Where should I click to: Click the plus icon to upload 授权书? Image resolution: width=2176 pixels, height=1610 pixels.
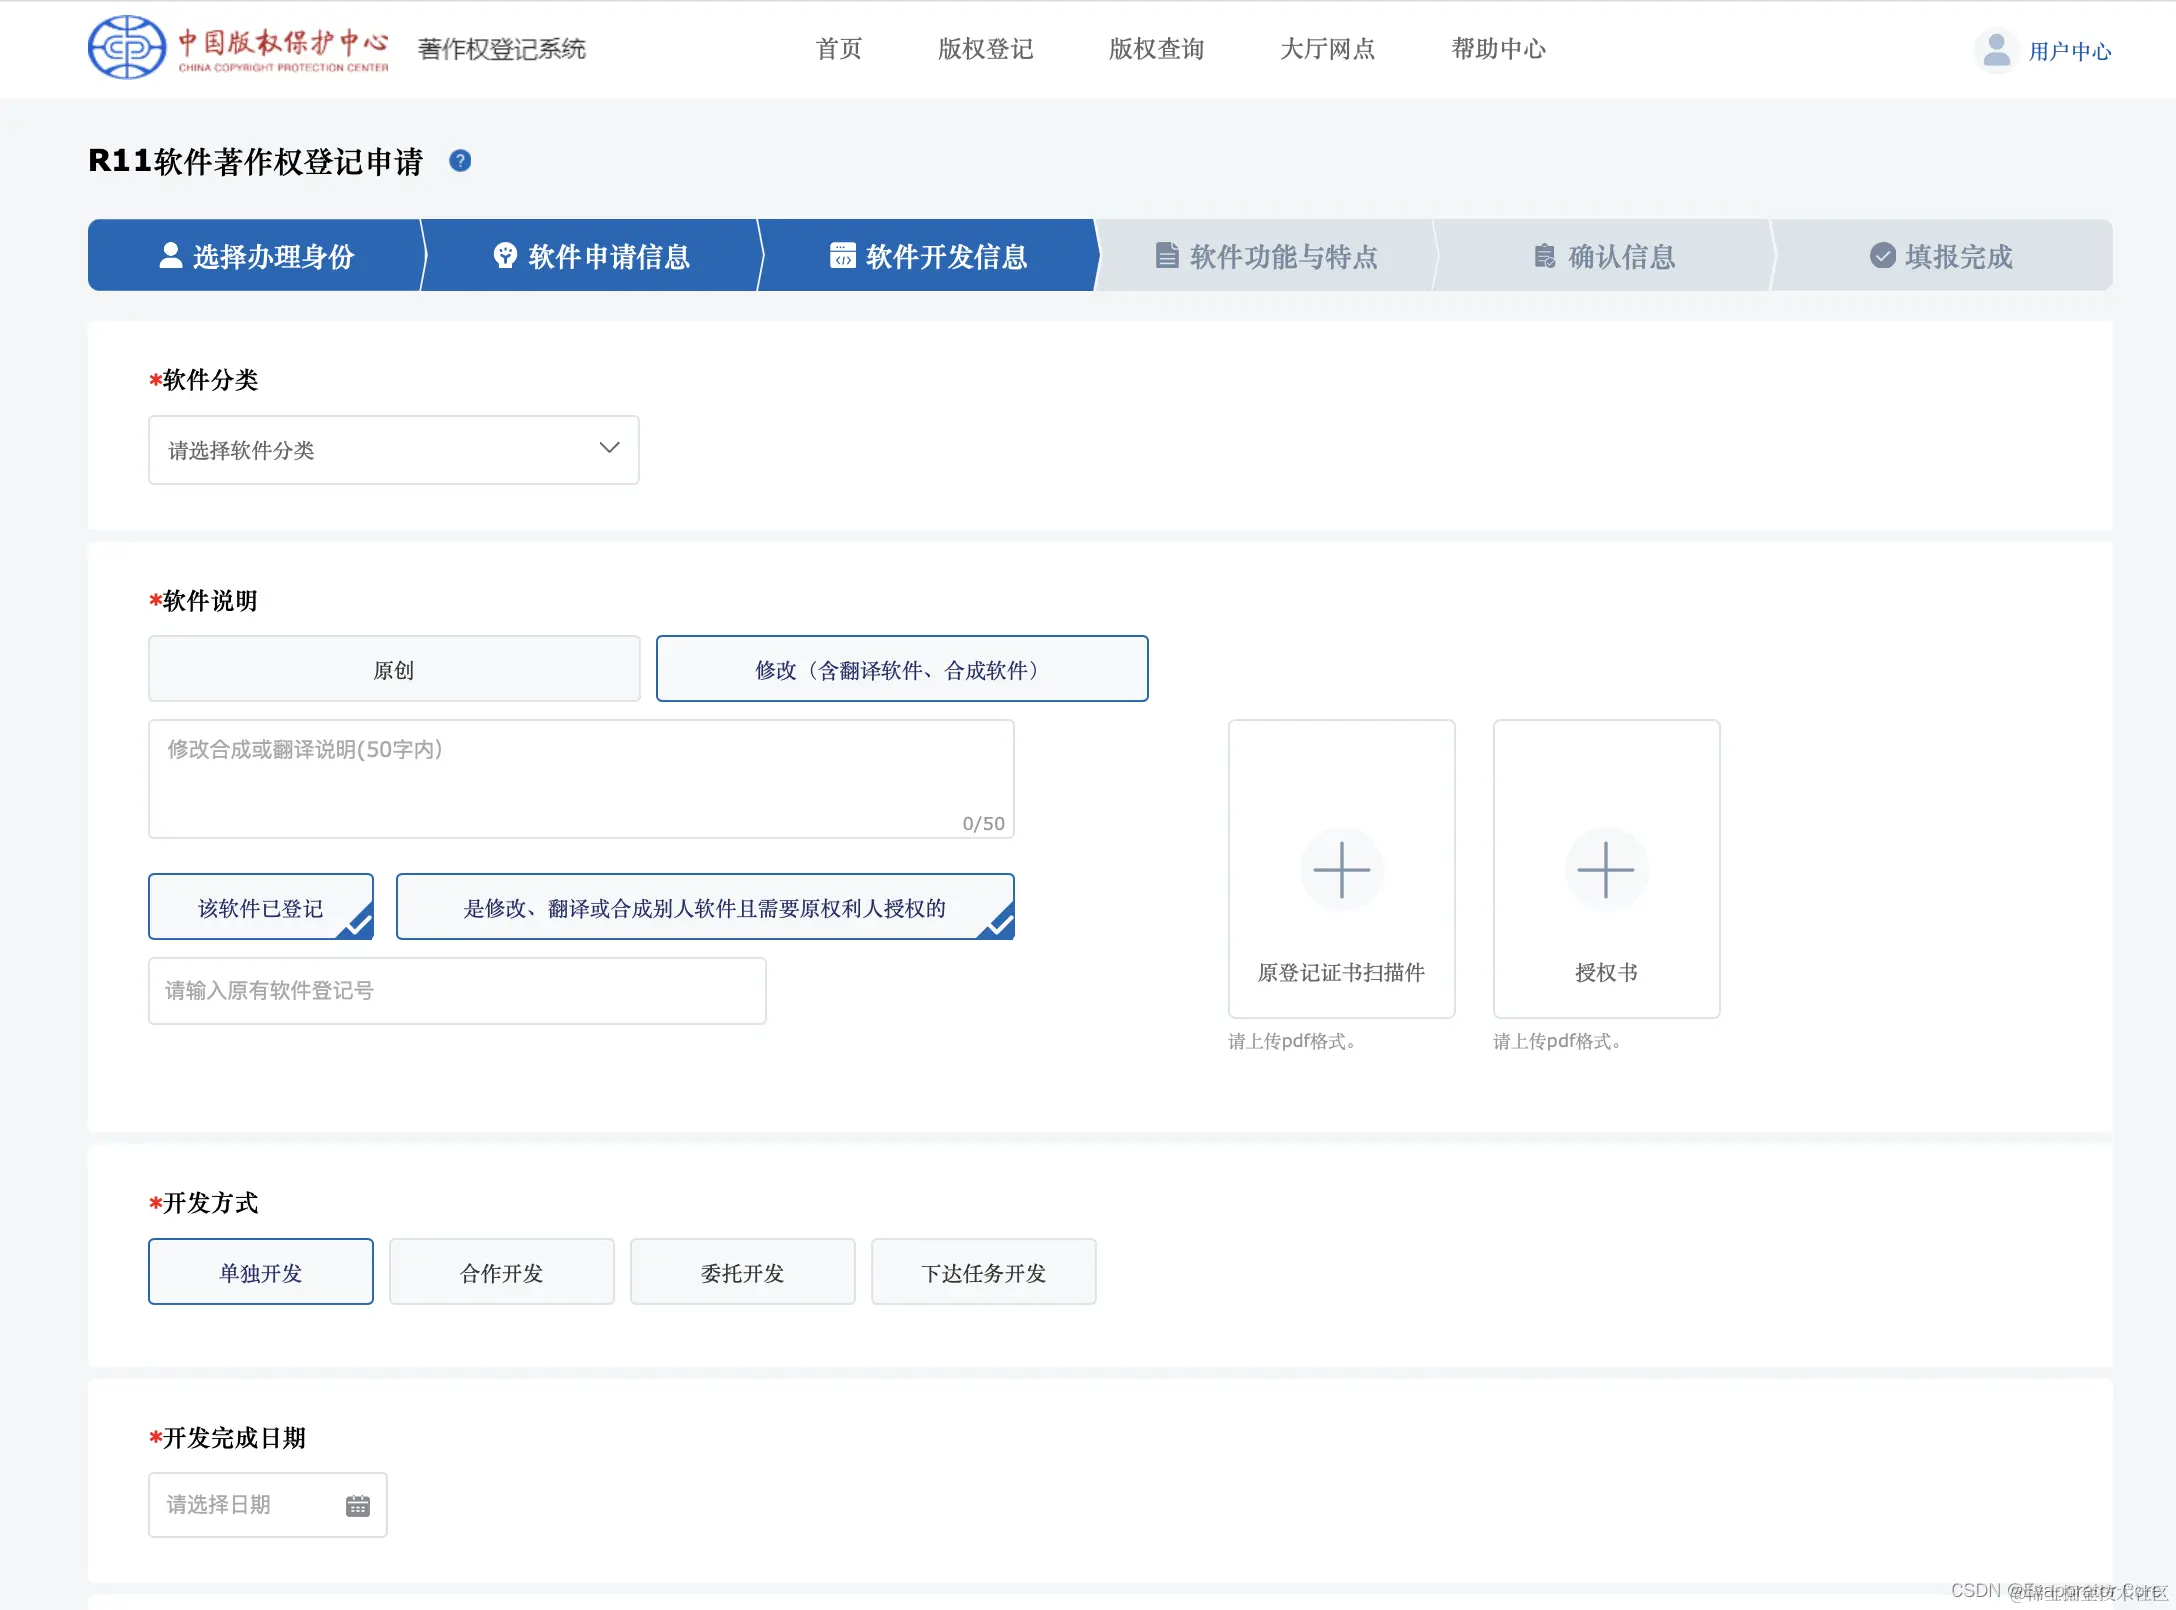1605,869
